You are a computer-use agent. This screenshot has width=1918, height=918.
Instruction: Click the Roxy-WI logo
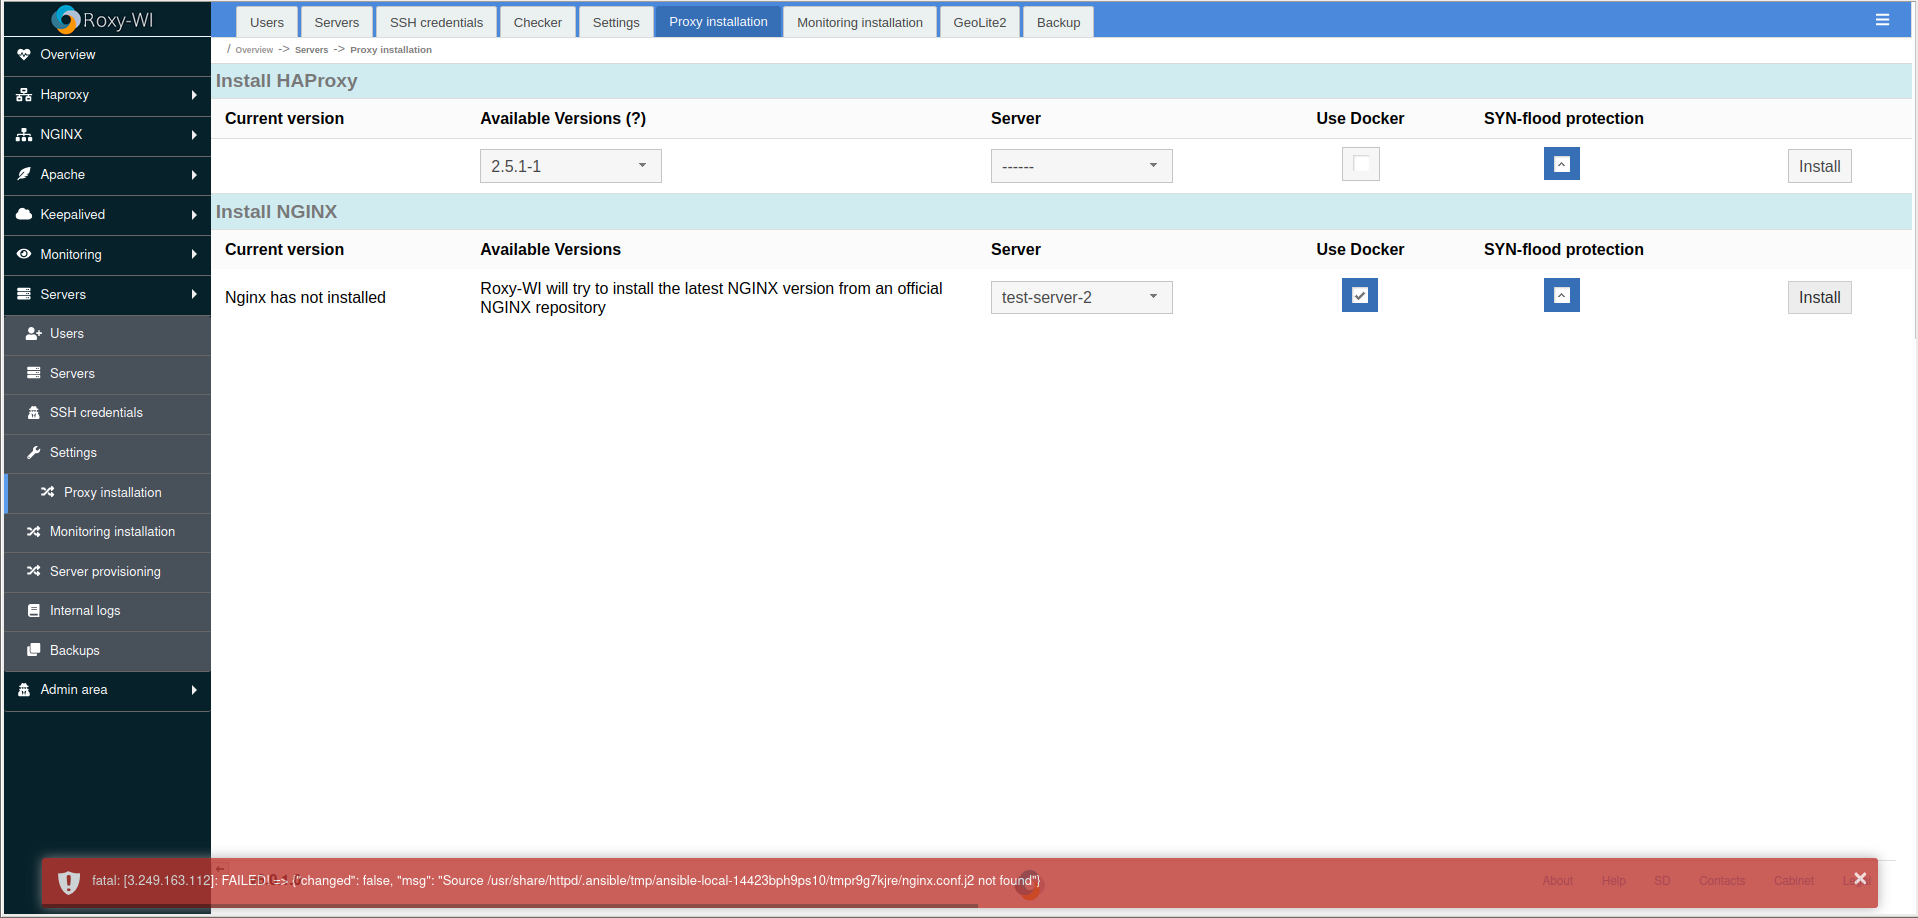(103, 19)
